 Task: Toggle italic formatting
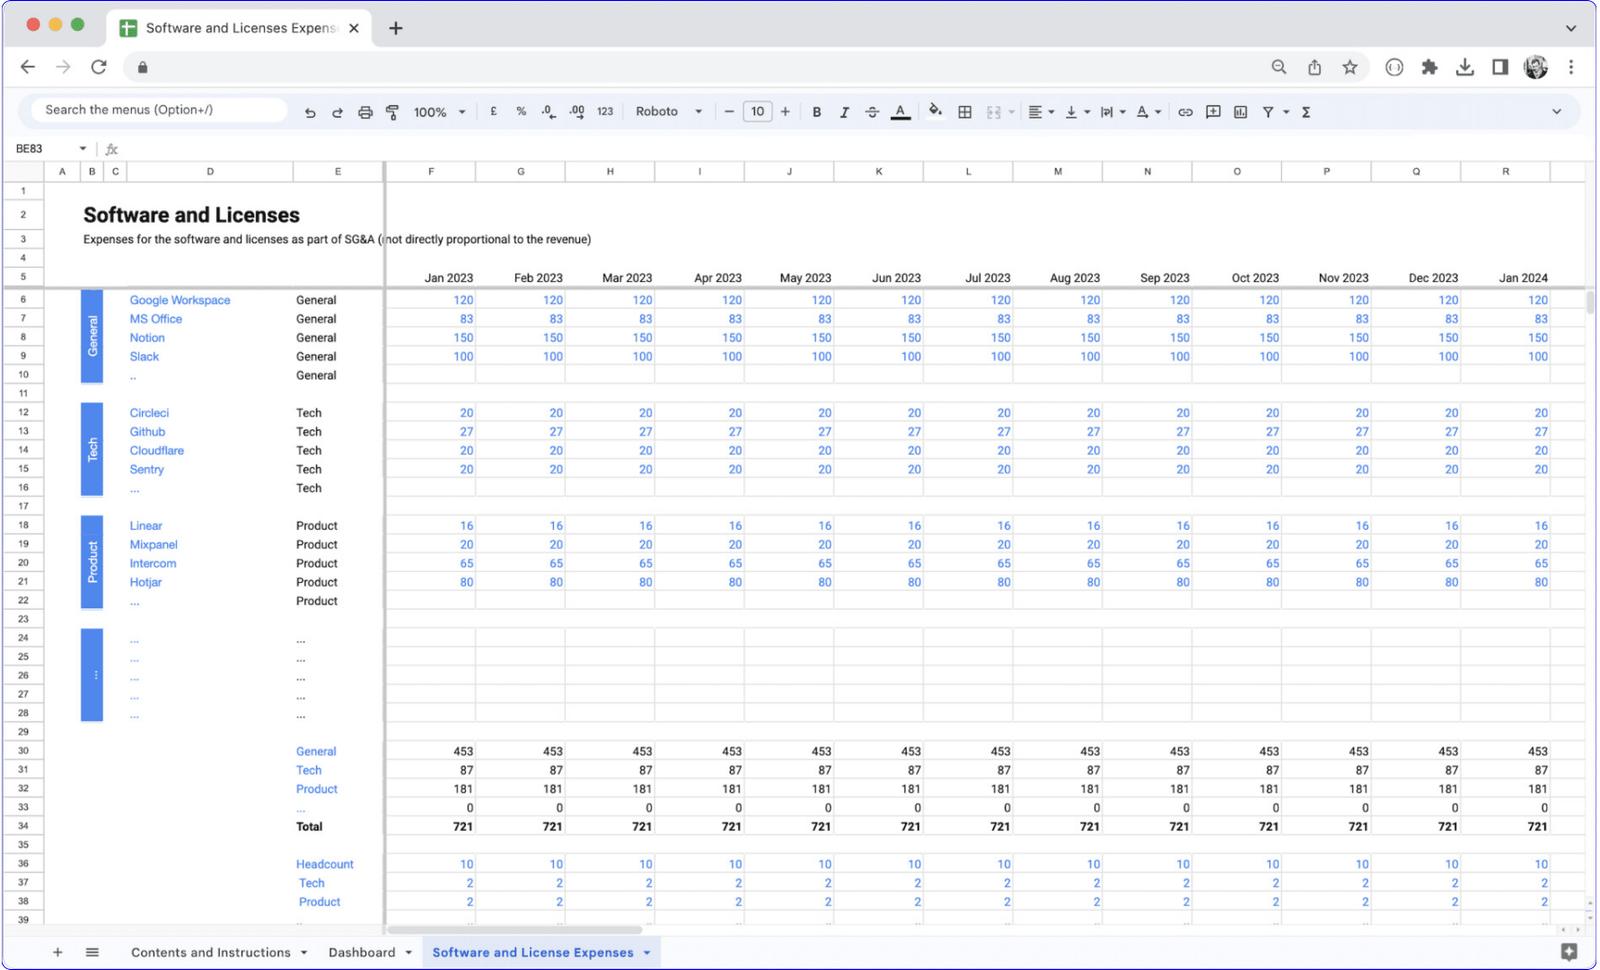click(844, 112)
